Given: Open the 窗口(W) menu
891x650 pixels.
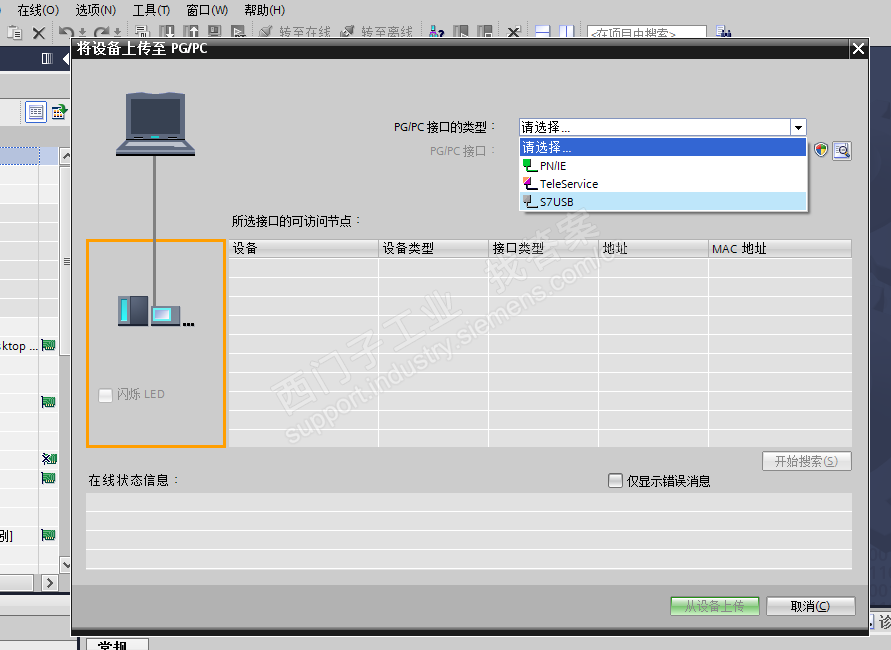Looking at the screenshot, I should pyautogui.click(x=207, y=10).
